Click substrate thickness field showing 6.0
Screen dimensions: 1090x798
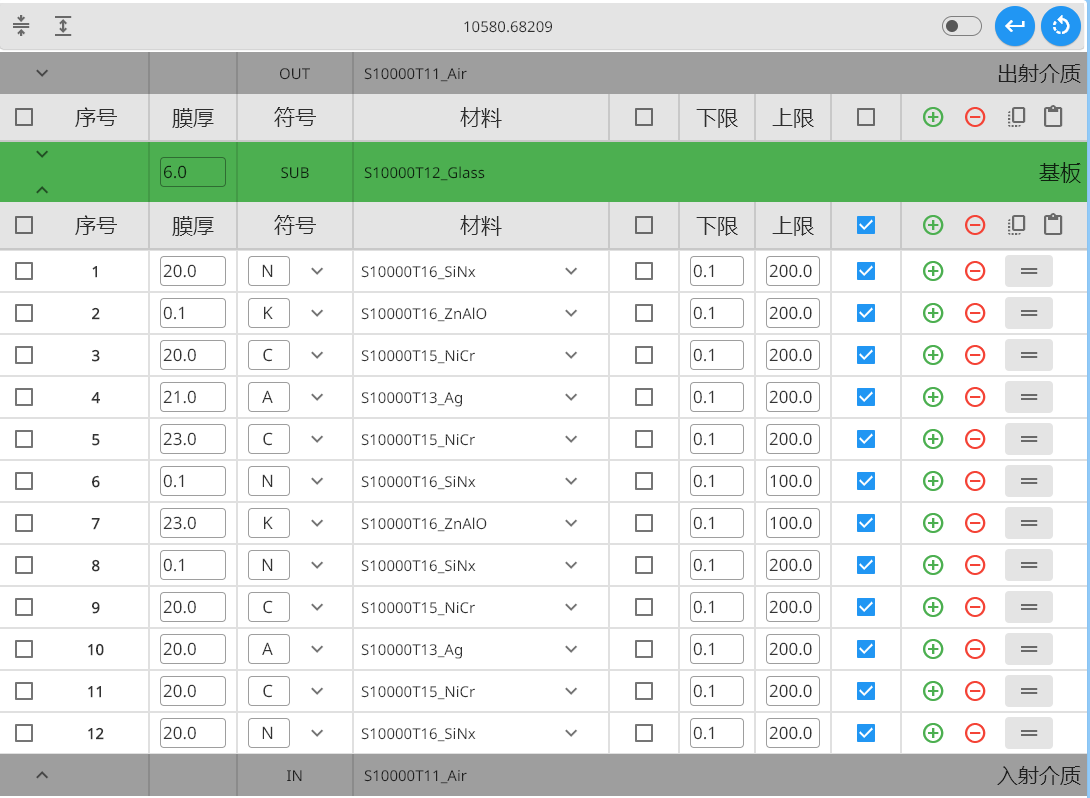[x=193, y=172]
